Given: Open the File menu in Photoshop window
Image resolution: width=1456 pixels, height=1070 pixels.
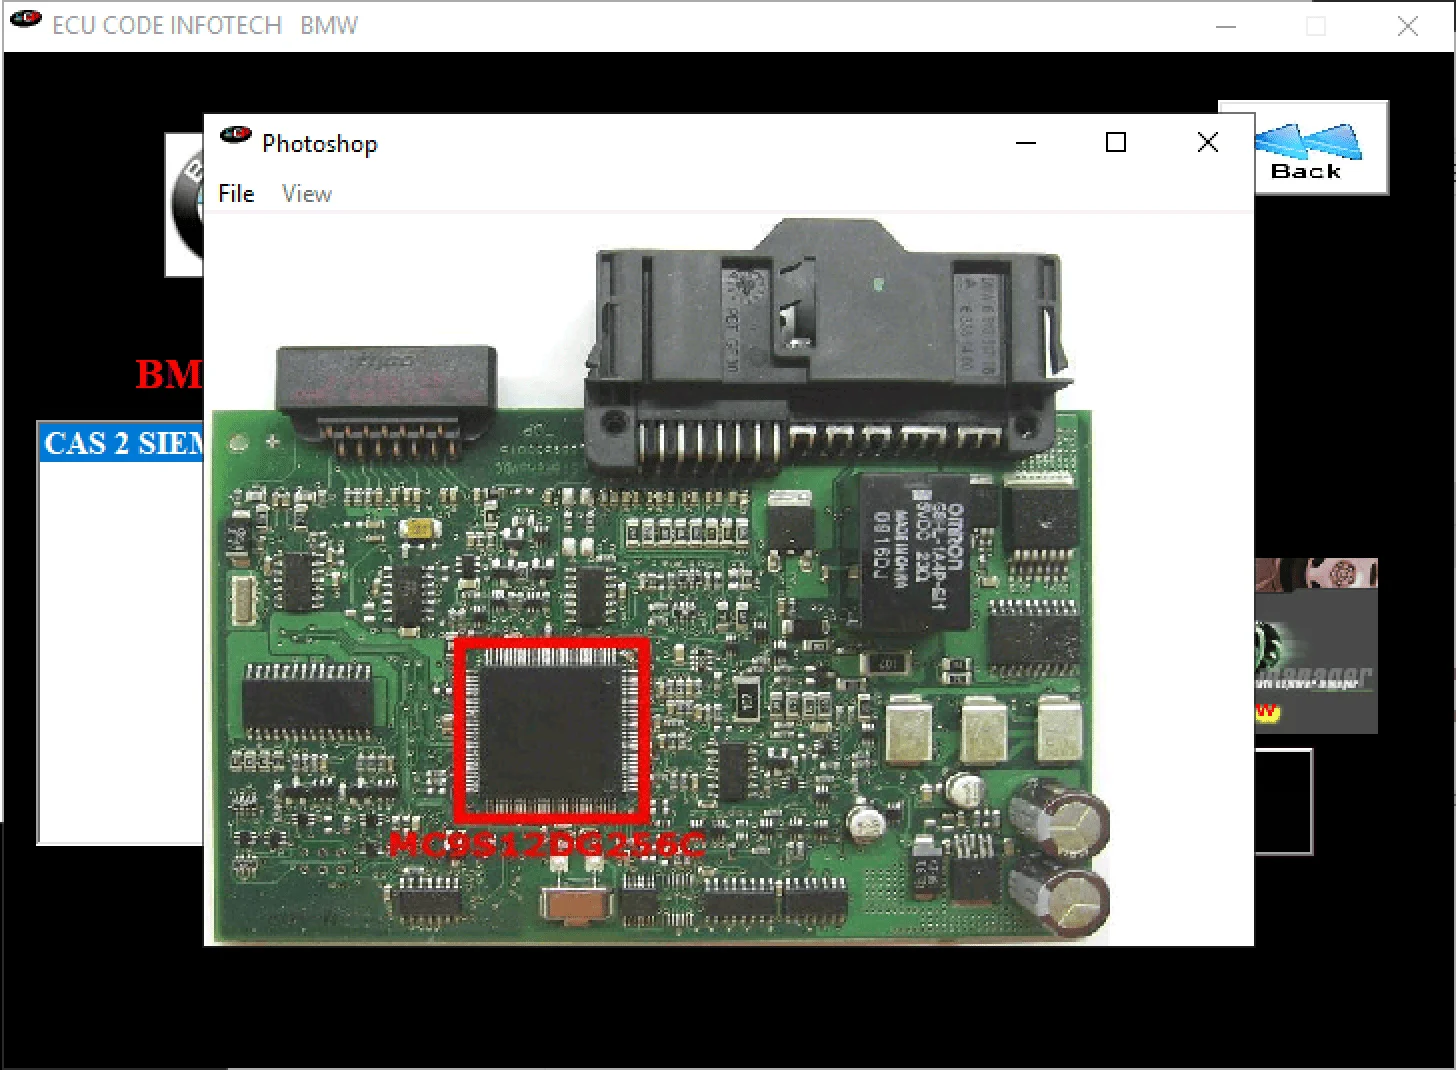Looking at the screenshot, I should coord(236,194).
